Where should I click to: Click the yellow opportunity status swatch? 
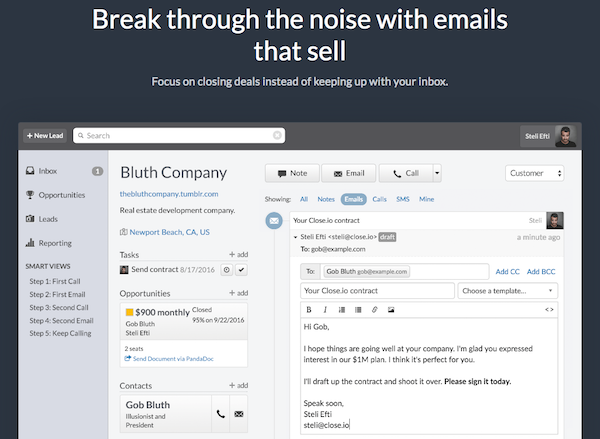[x=127, y=313]
